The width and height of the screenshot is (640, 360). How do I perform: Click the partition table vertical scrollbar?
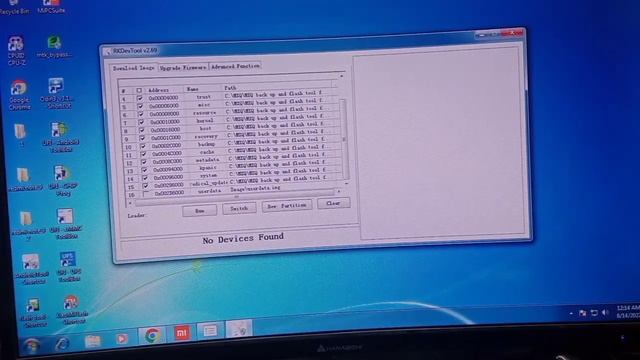point(344,139)
